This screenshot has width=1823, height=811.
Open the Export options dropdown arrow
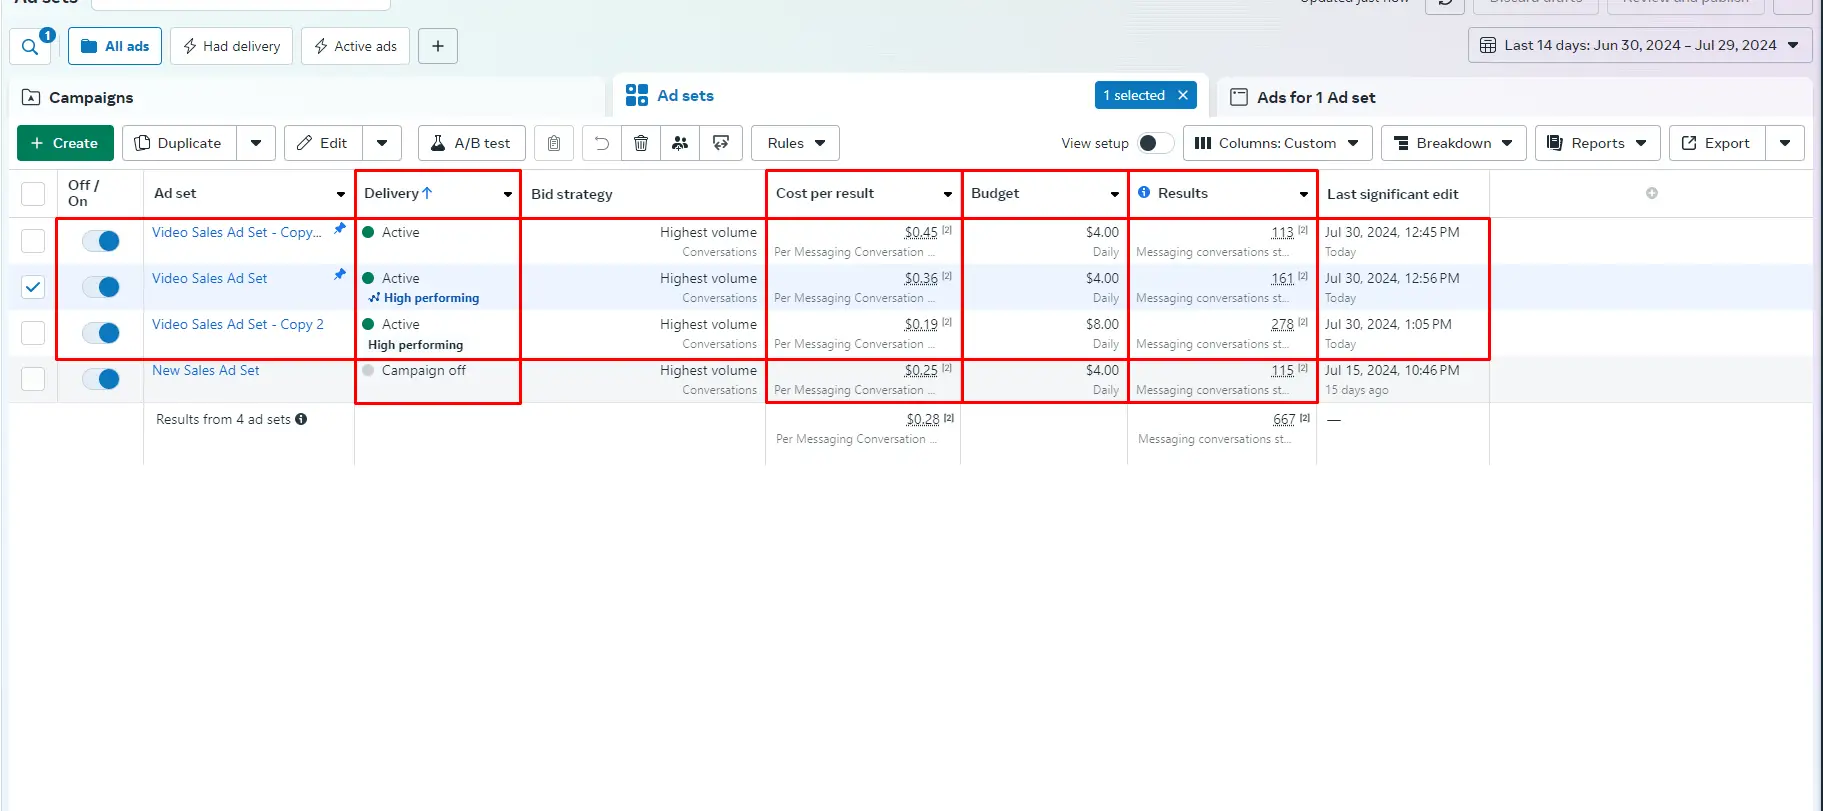click(x=1785, y=143)
